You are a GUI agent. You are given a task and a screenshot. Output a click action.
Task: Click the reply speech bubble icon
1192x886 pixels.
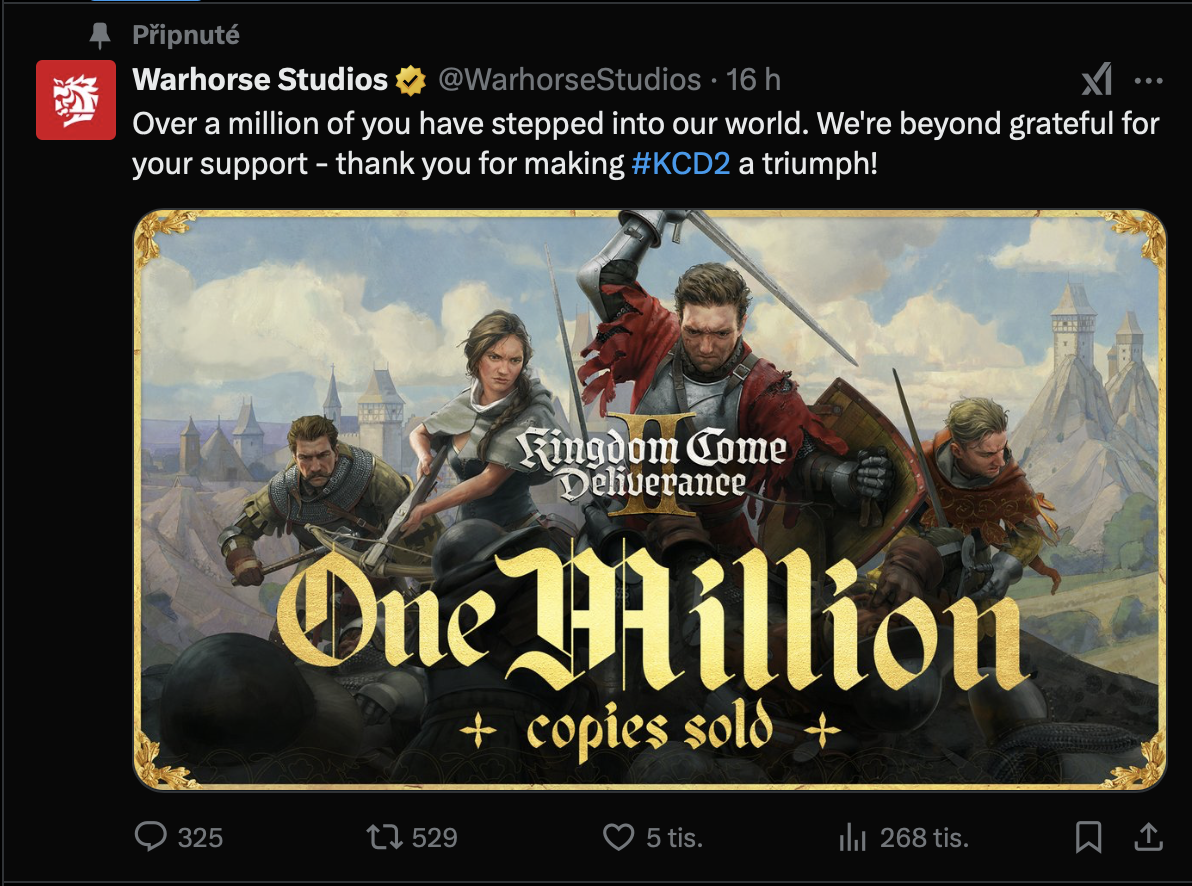[150, 836]
